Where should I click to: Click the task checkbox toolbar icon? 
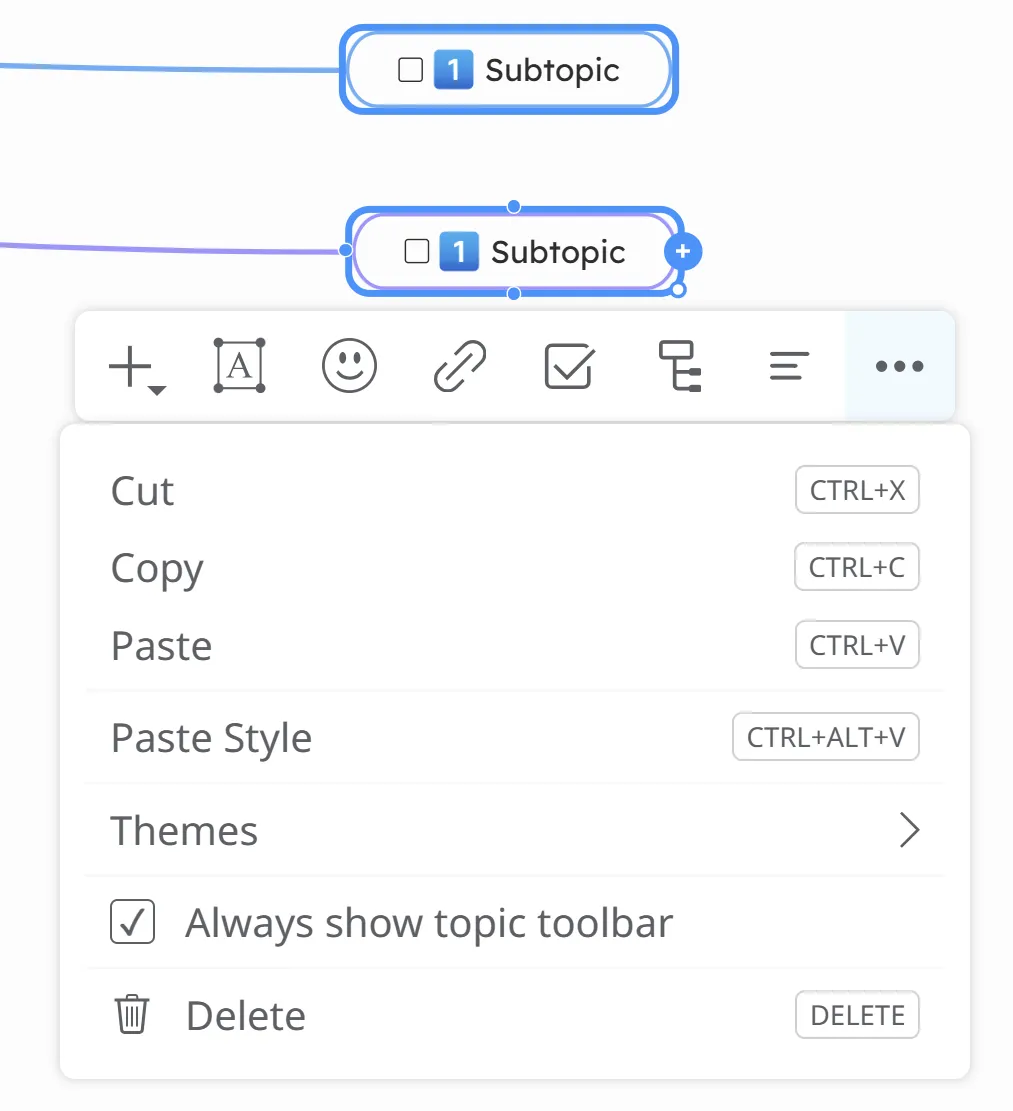coord(569,366)
